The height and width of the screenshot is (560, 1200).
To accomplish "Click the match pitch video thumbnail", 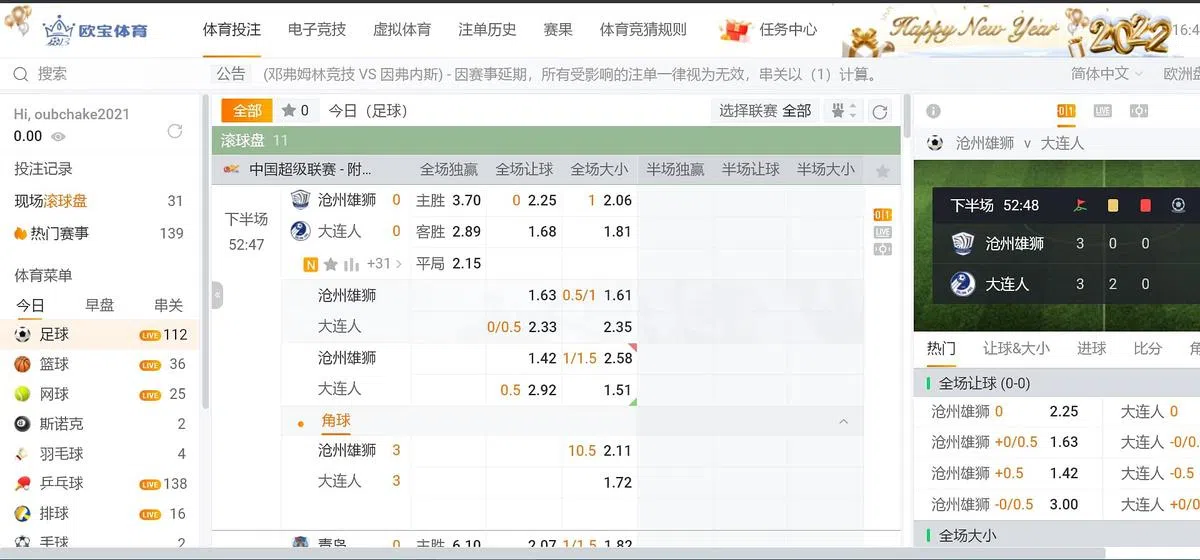I will [1057, 246].
